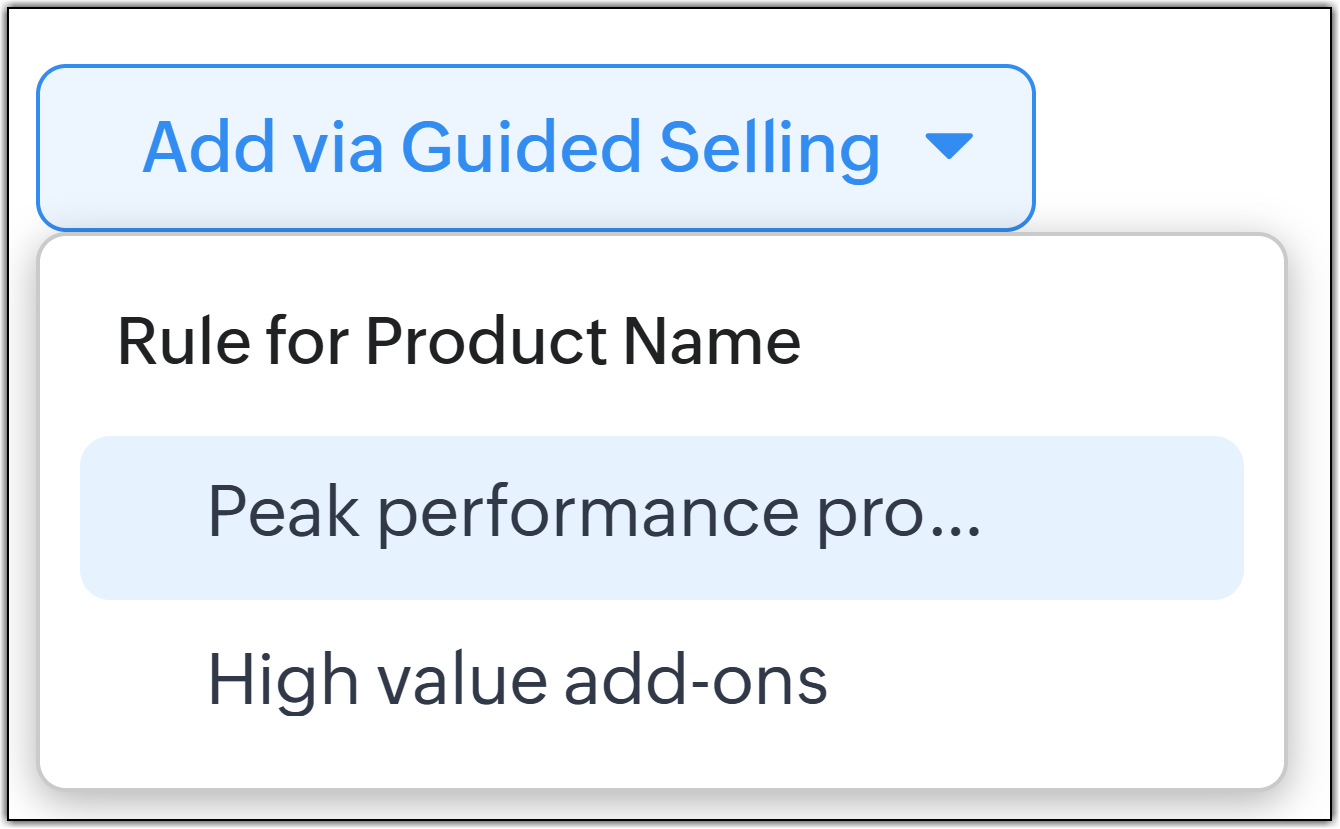
Task: Apply the High value add-ons guided rule
Action: point(517,679)
